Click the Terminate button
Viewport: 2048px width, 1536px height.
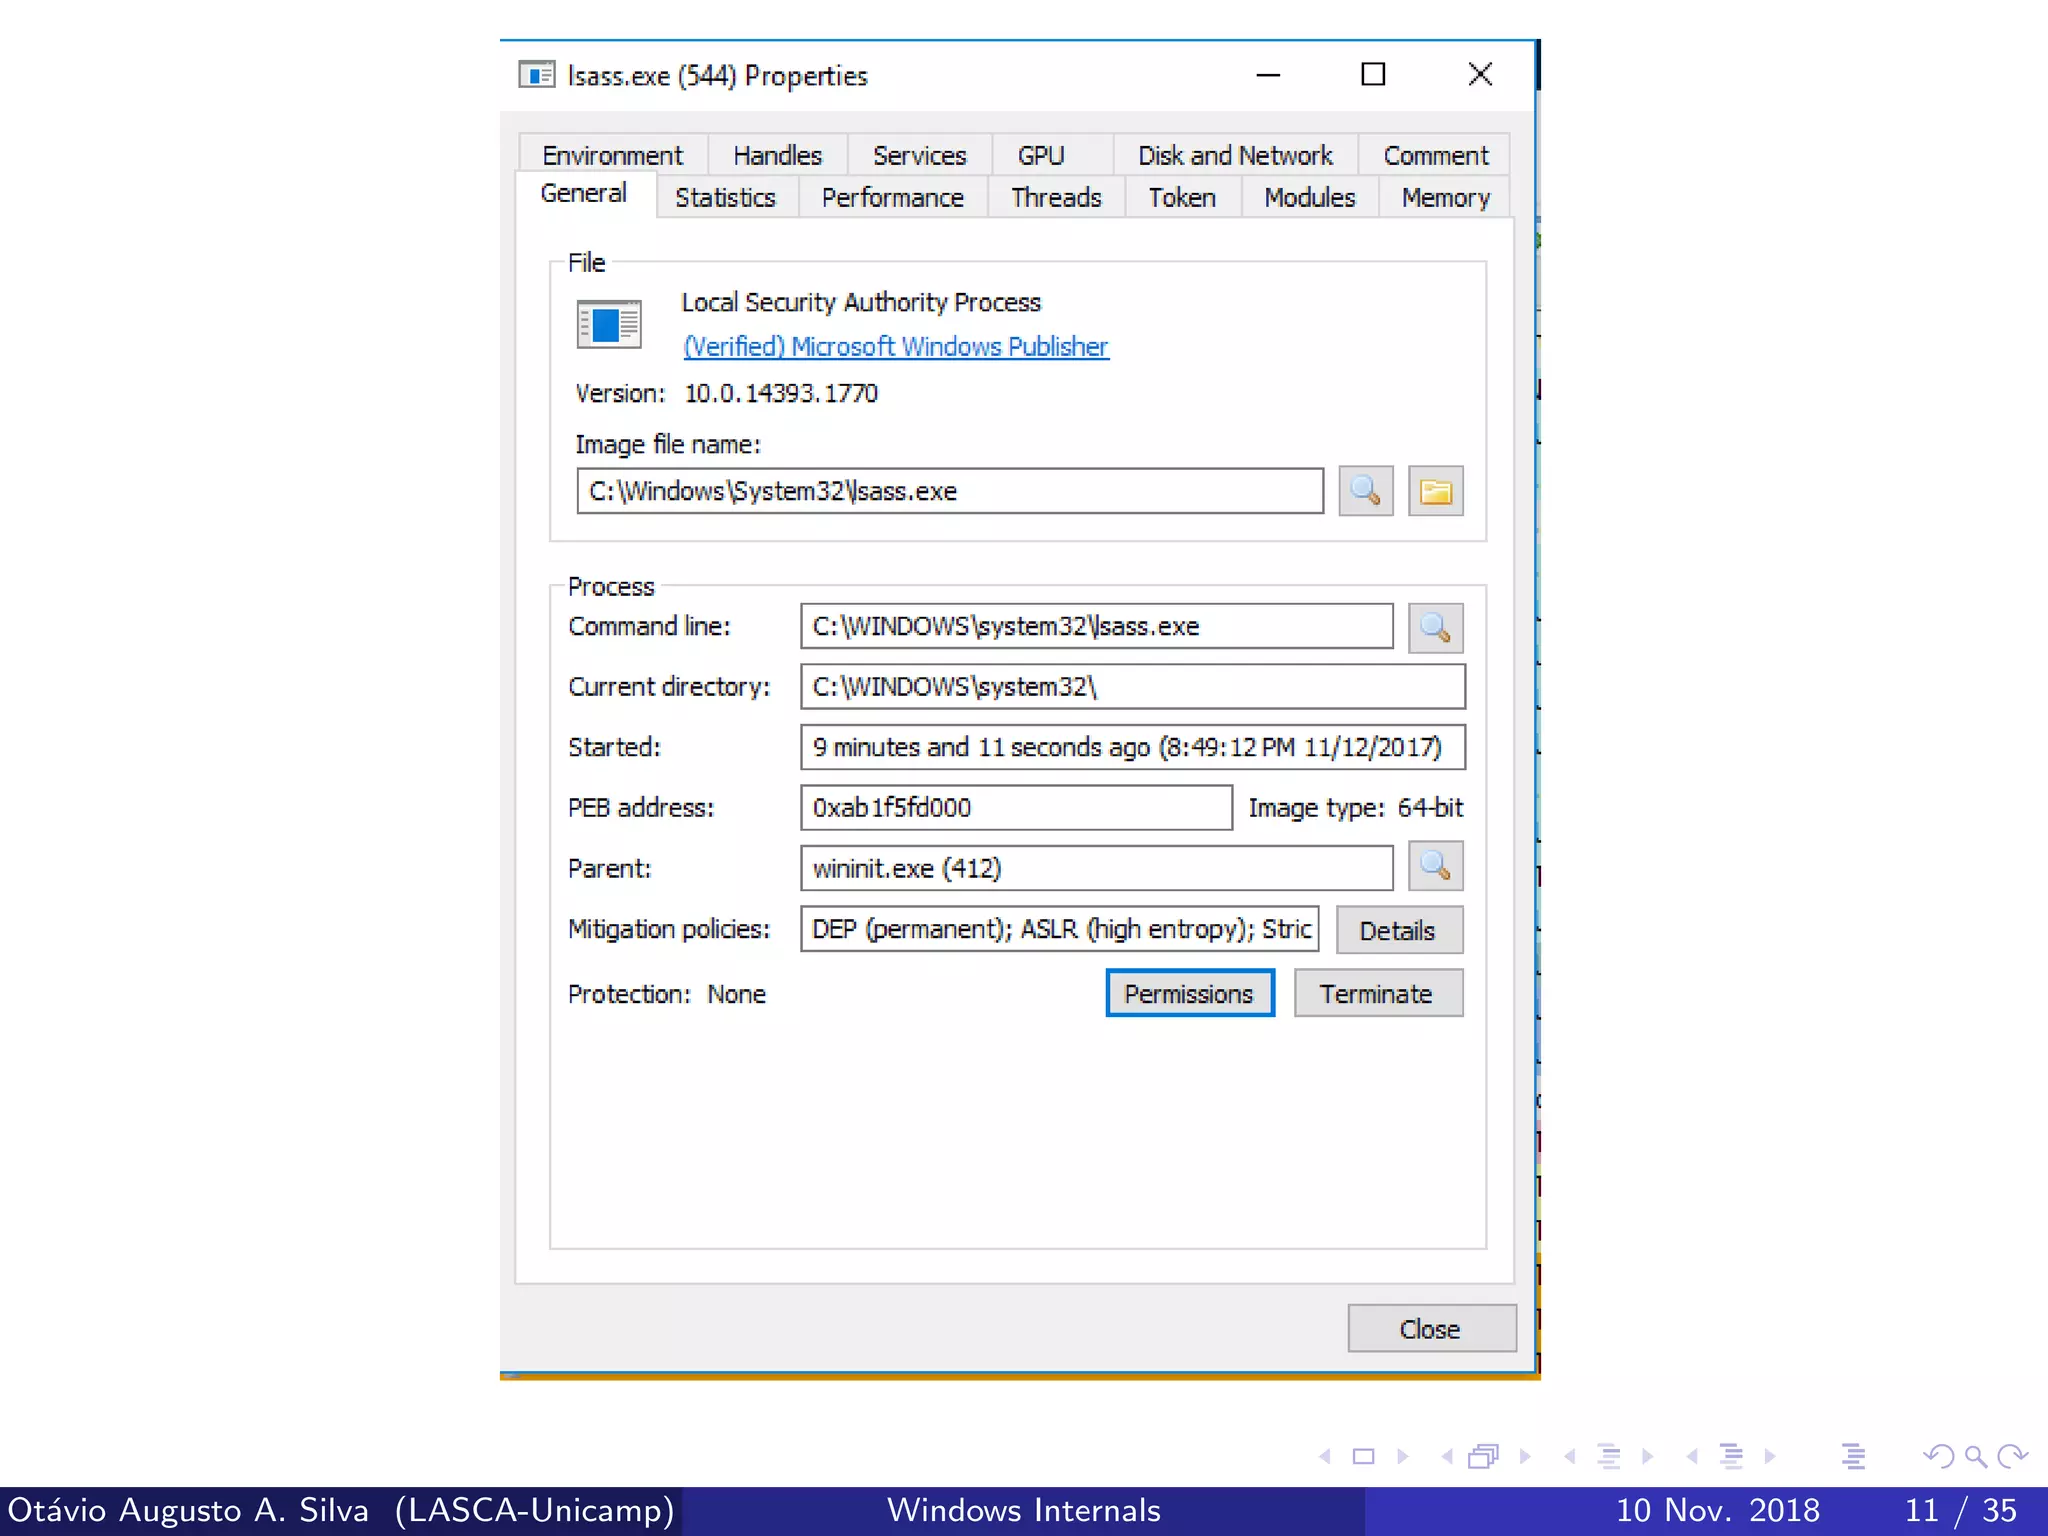click(1378, 993)
